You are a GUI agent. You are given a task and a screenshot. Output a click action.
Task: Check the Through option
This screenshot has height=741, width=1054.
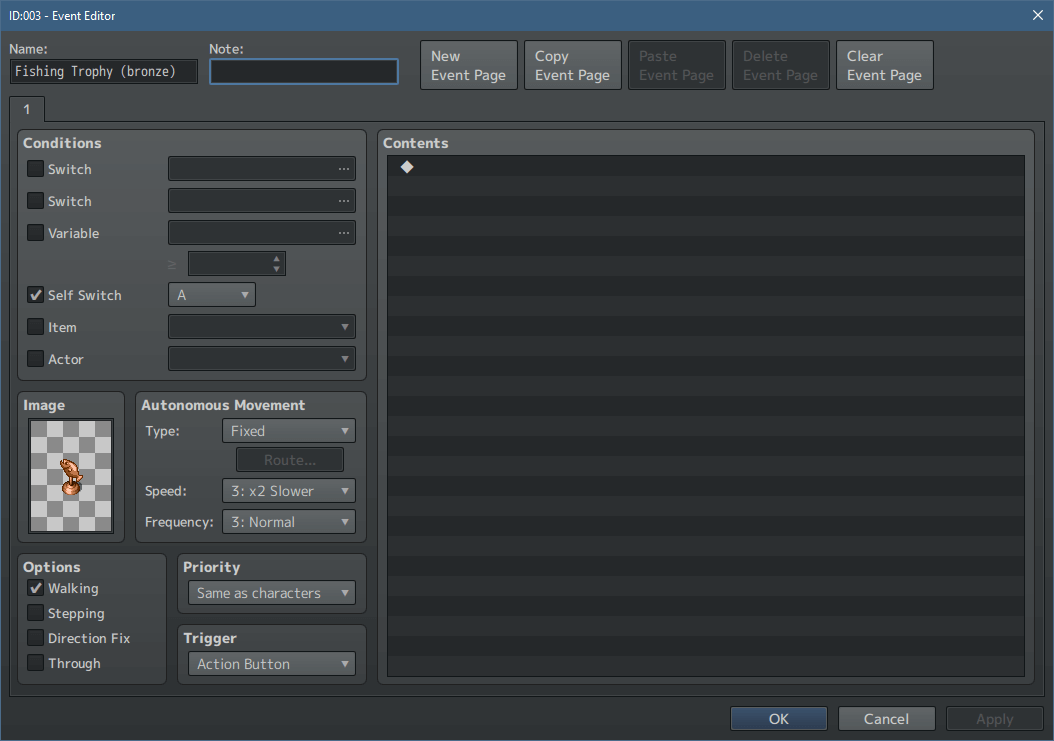coord(35,662)
